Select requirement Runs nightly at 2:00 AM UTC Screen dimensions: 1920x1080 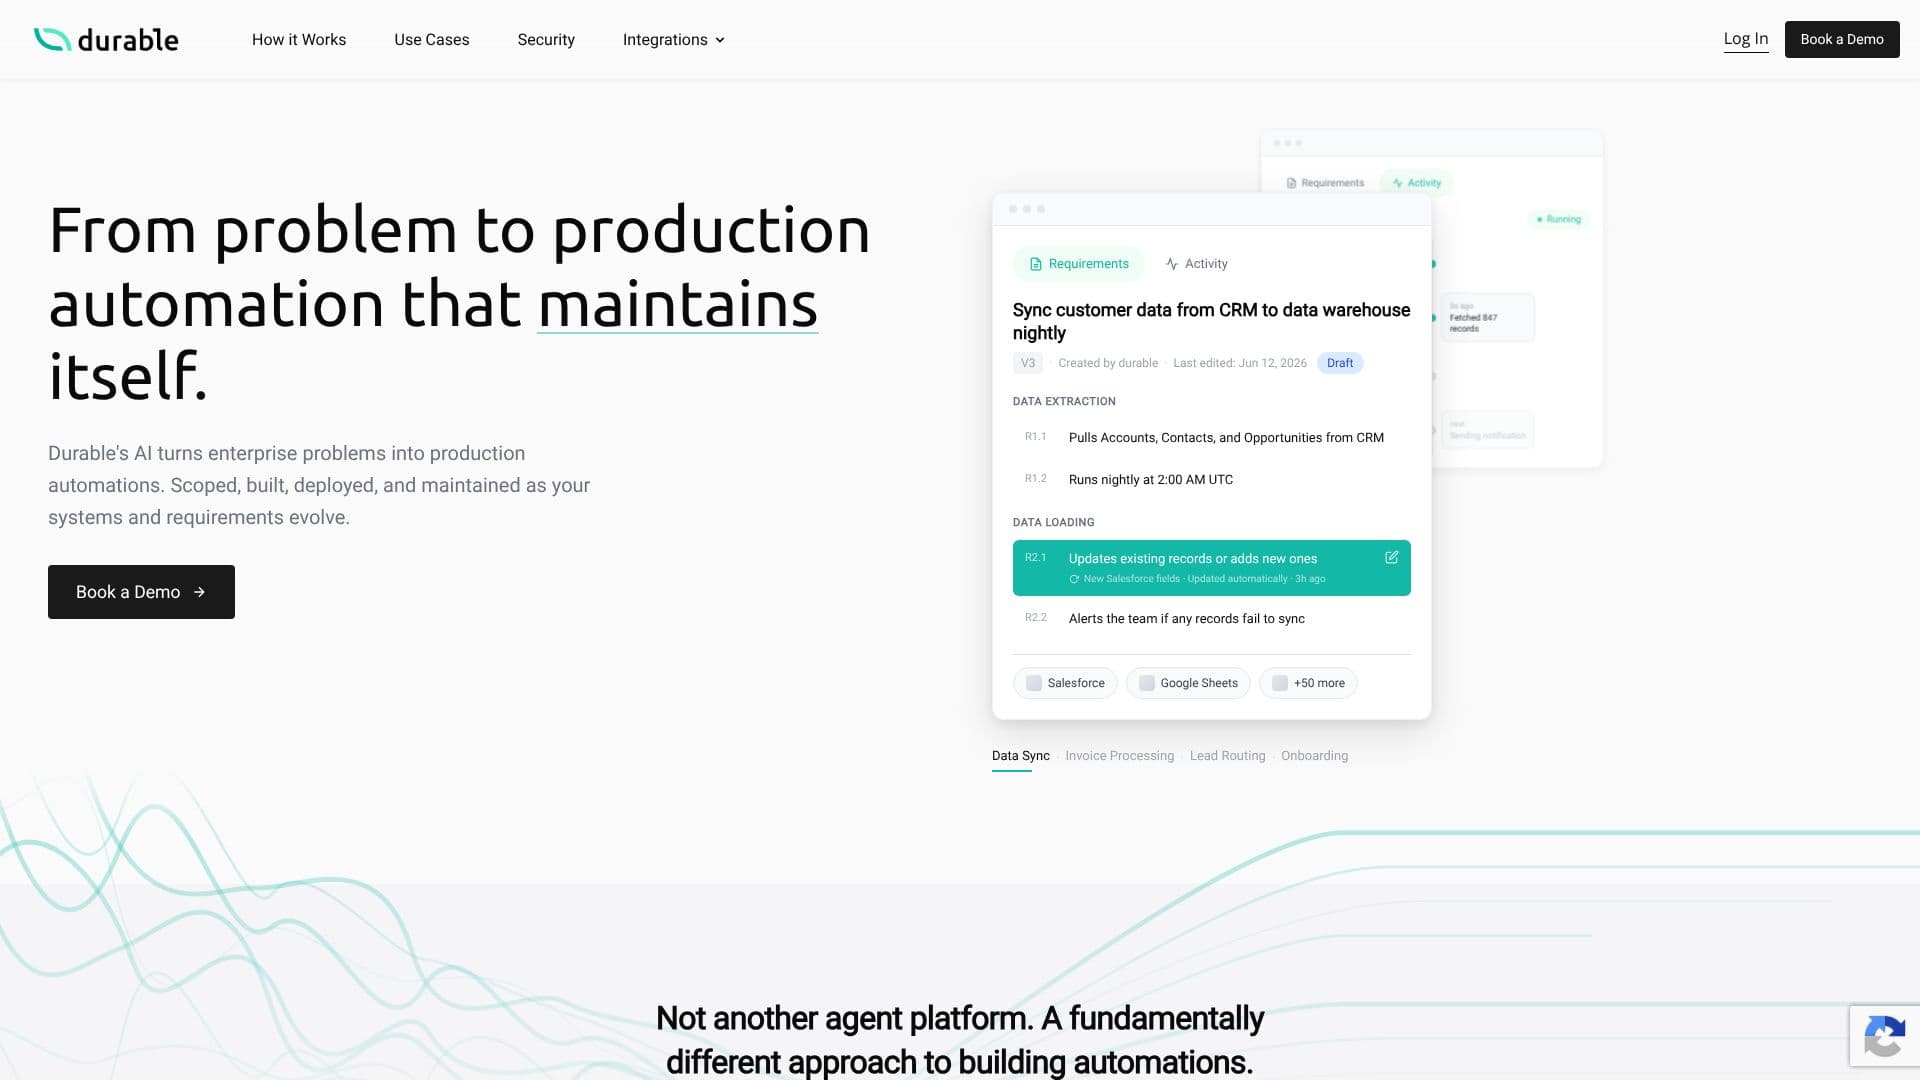(x=1211, y=480)
